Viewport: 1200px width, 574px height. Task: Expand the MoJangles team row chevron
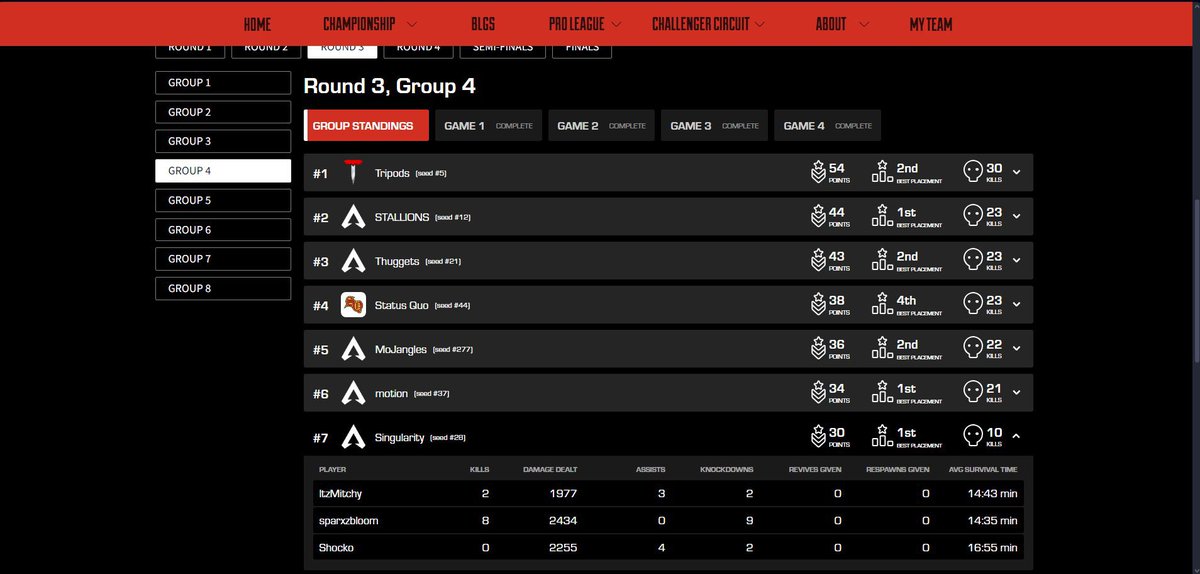point(1017,348)
